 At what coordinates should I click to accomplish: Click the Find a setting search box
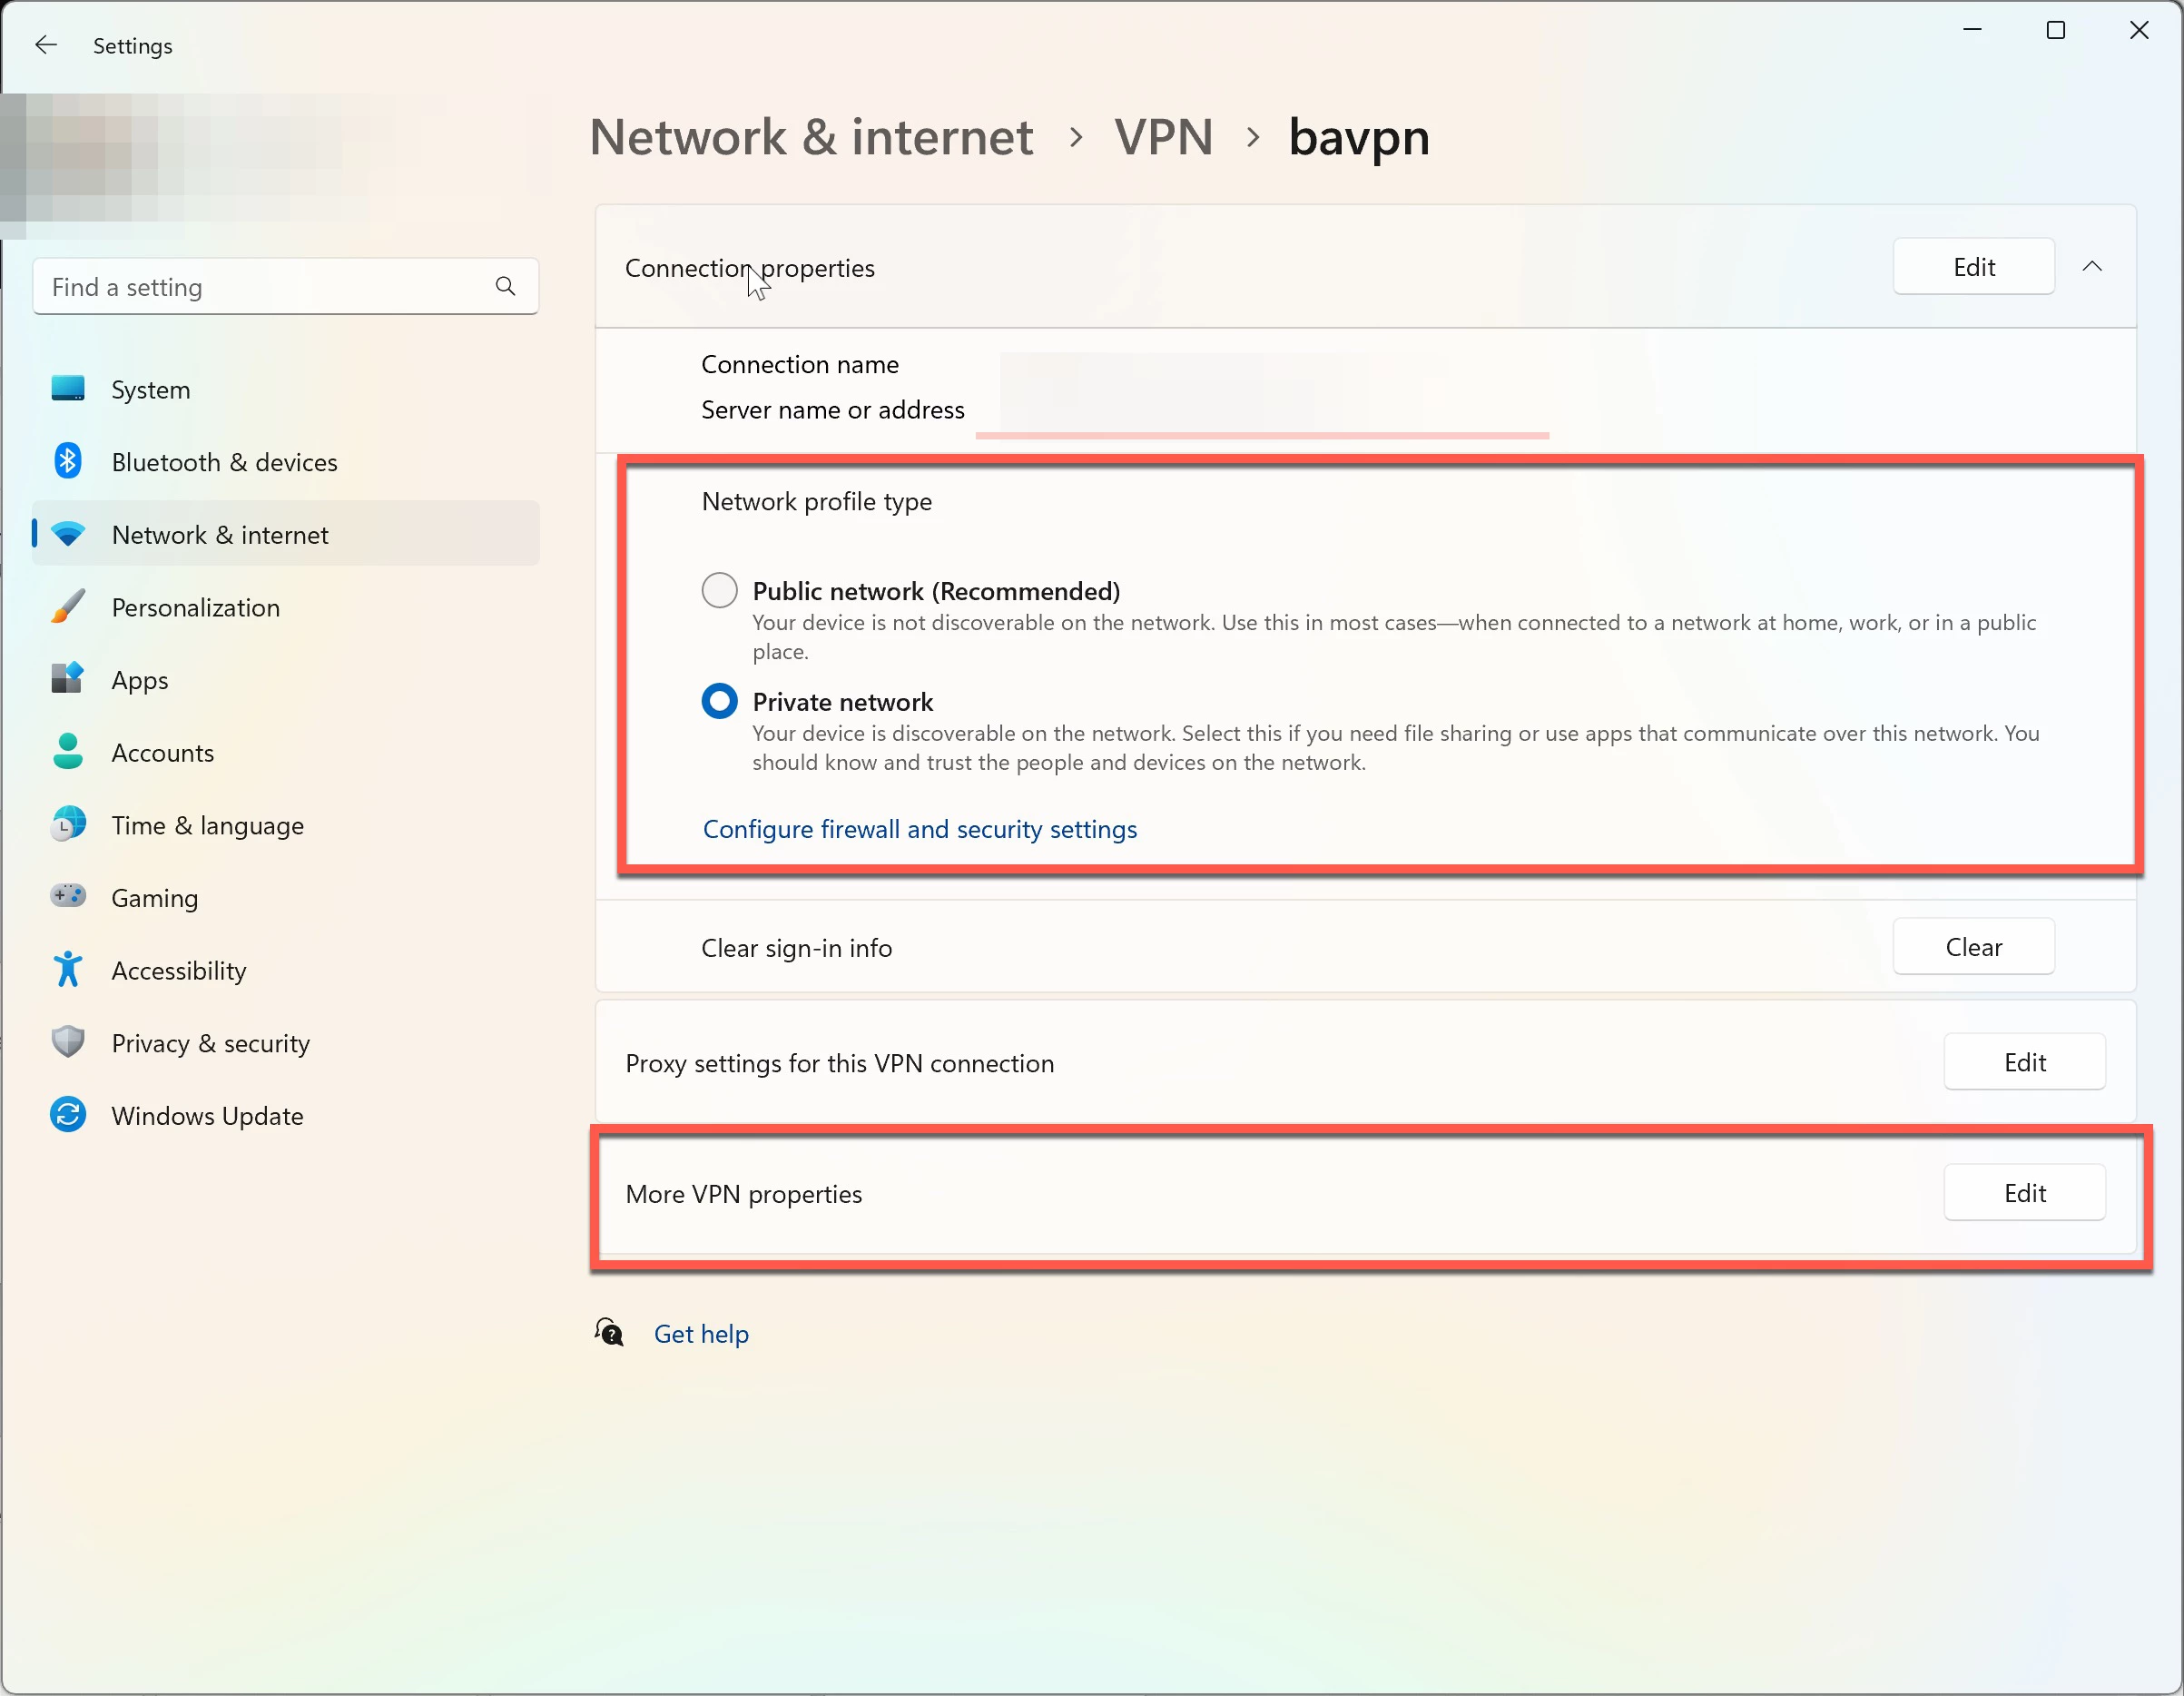pyautogui.click(x=286, y=287)
